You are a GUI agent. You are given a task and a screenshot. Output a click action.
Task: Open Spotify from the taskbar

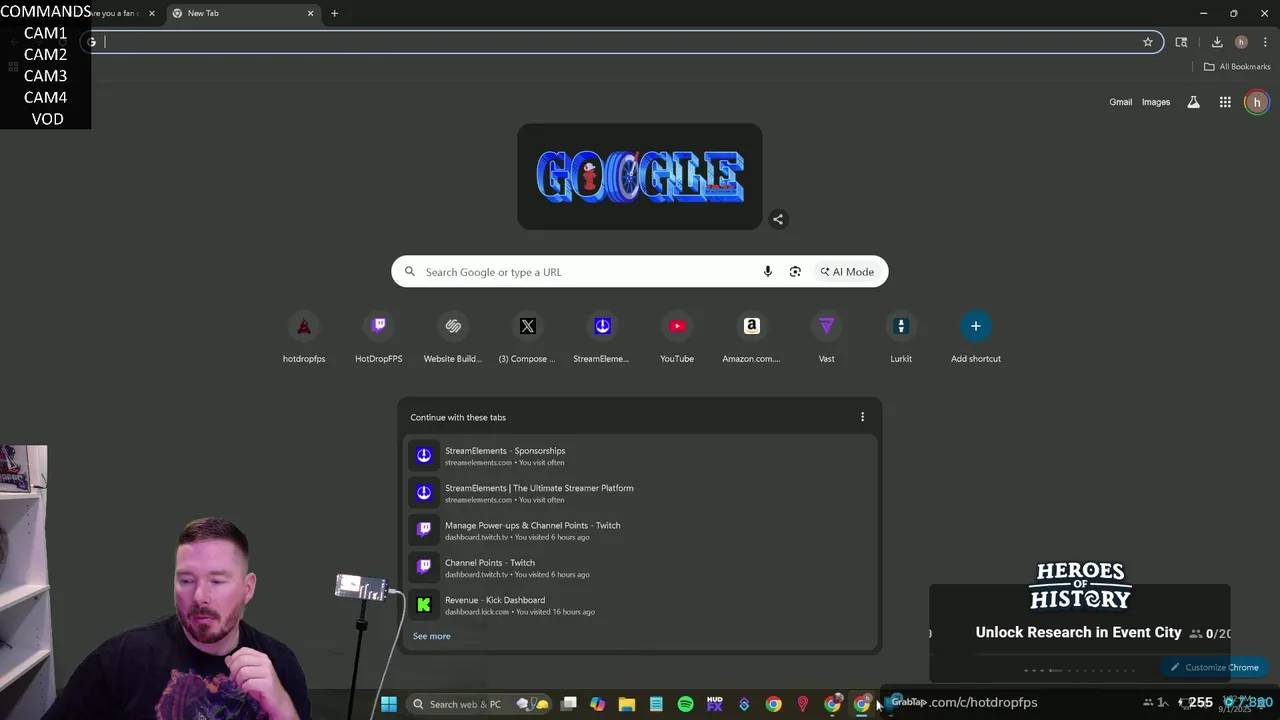[685, 704]
